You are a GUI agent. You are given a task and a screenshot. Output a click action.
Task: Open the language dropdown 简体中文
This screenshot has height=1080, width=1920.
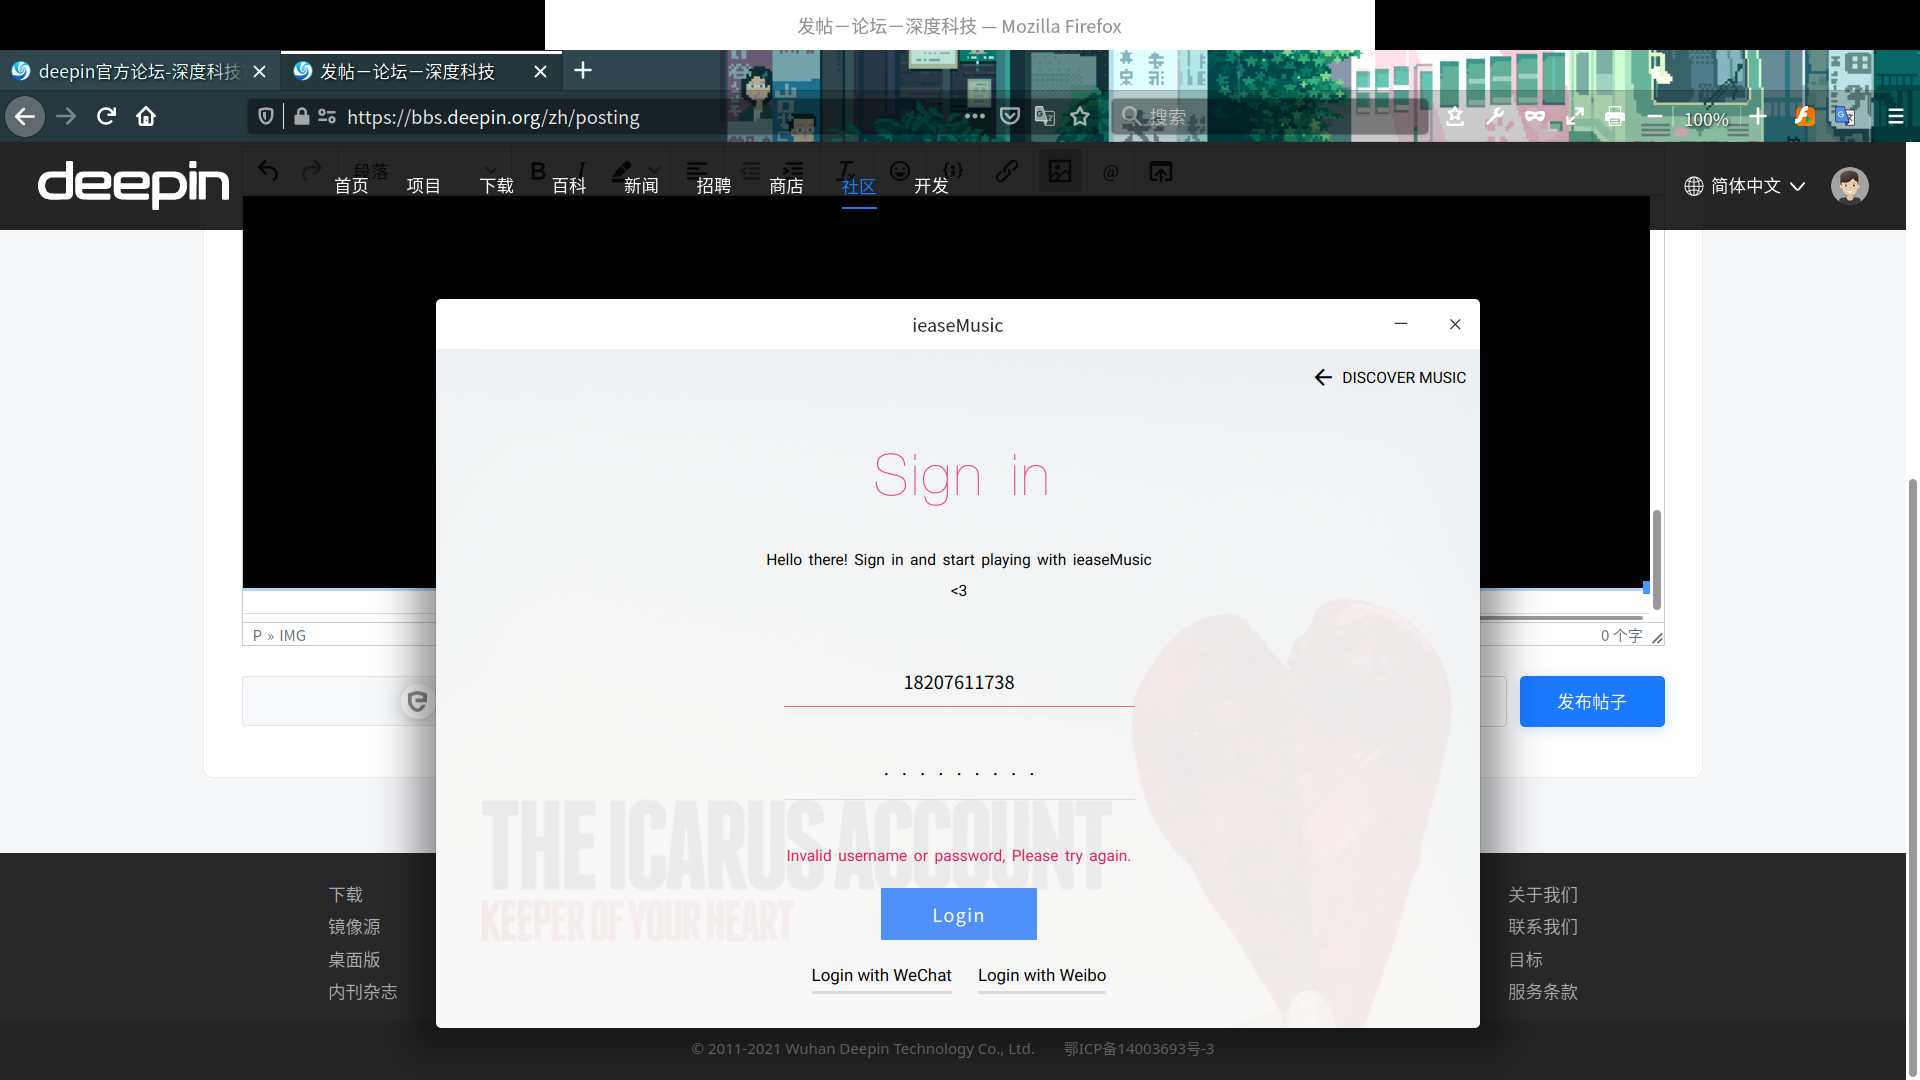coord(1745,186)
